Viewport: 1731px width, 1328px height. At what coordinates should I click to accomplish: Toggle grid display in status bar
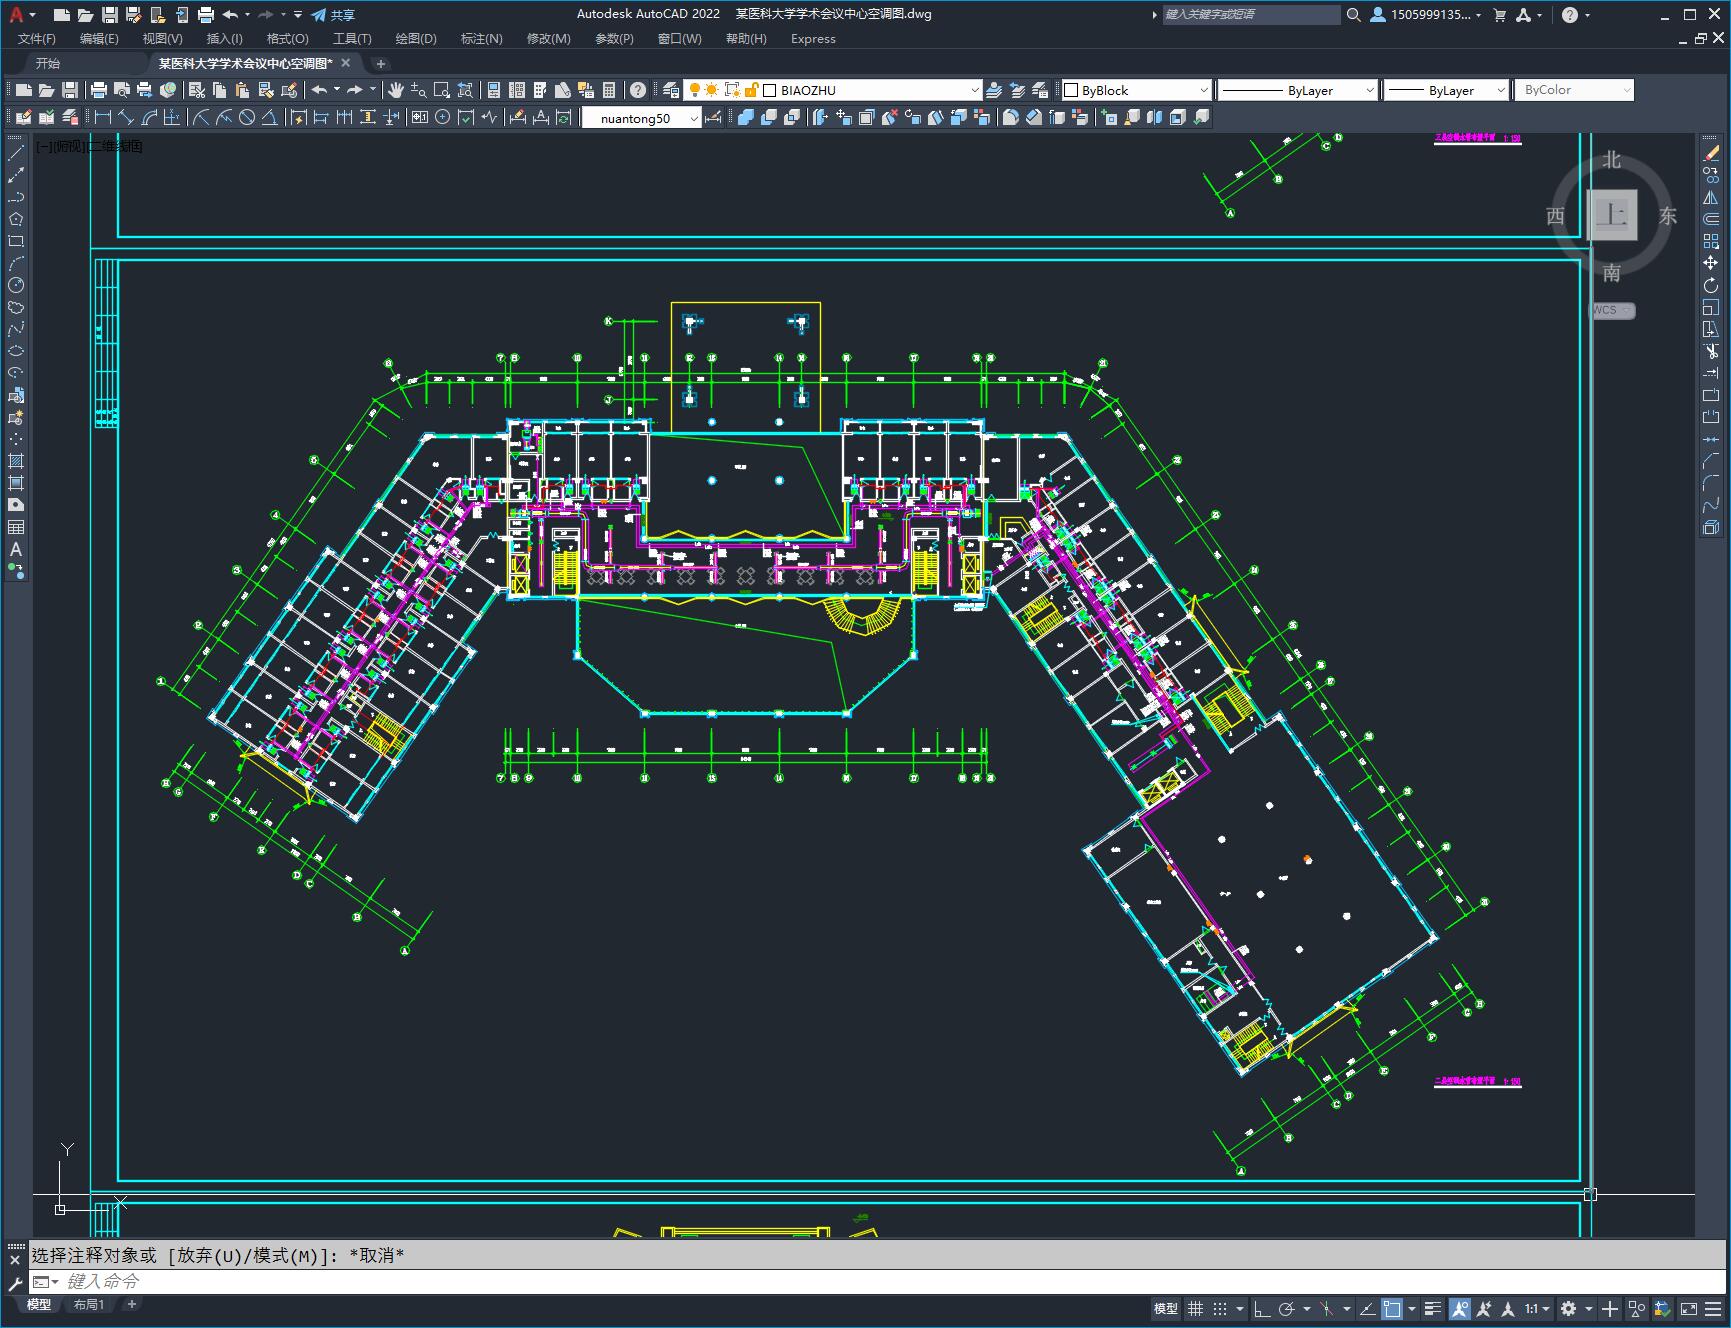(1195, 1308)
